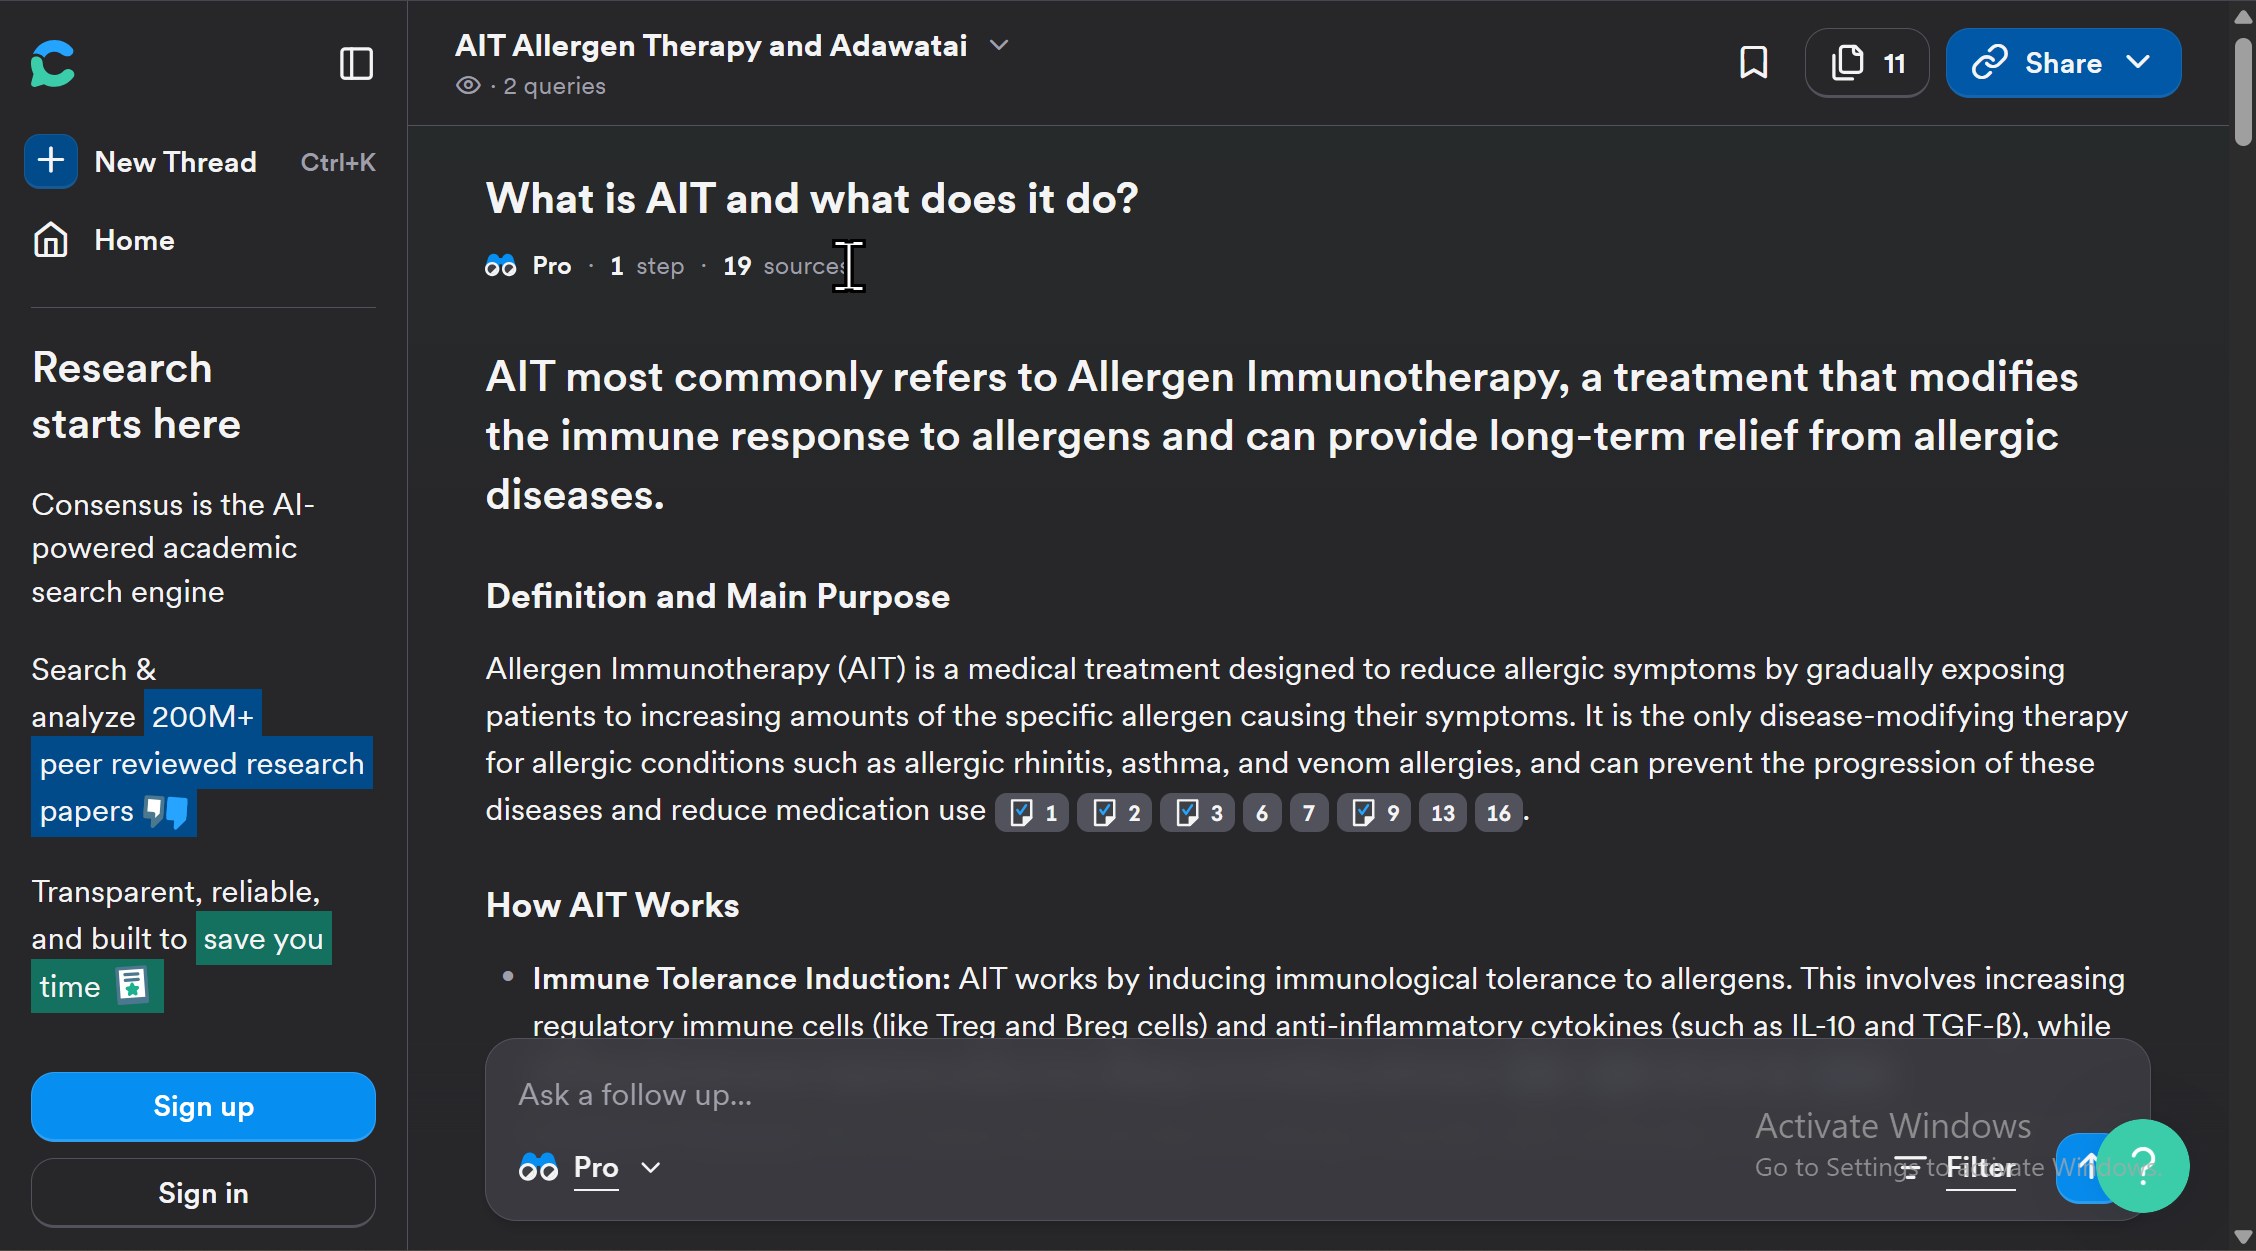
Task: Show the 1 step details
Action: (x=647, y=266)
